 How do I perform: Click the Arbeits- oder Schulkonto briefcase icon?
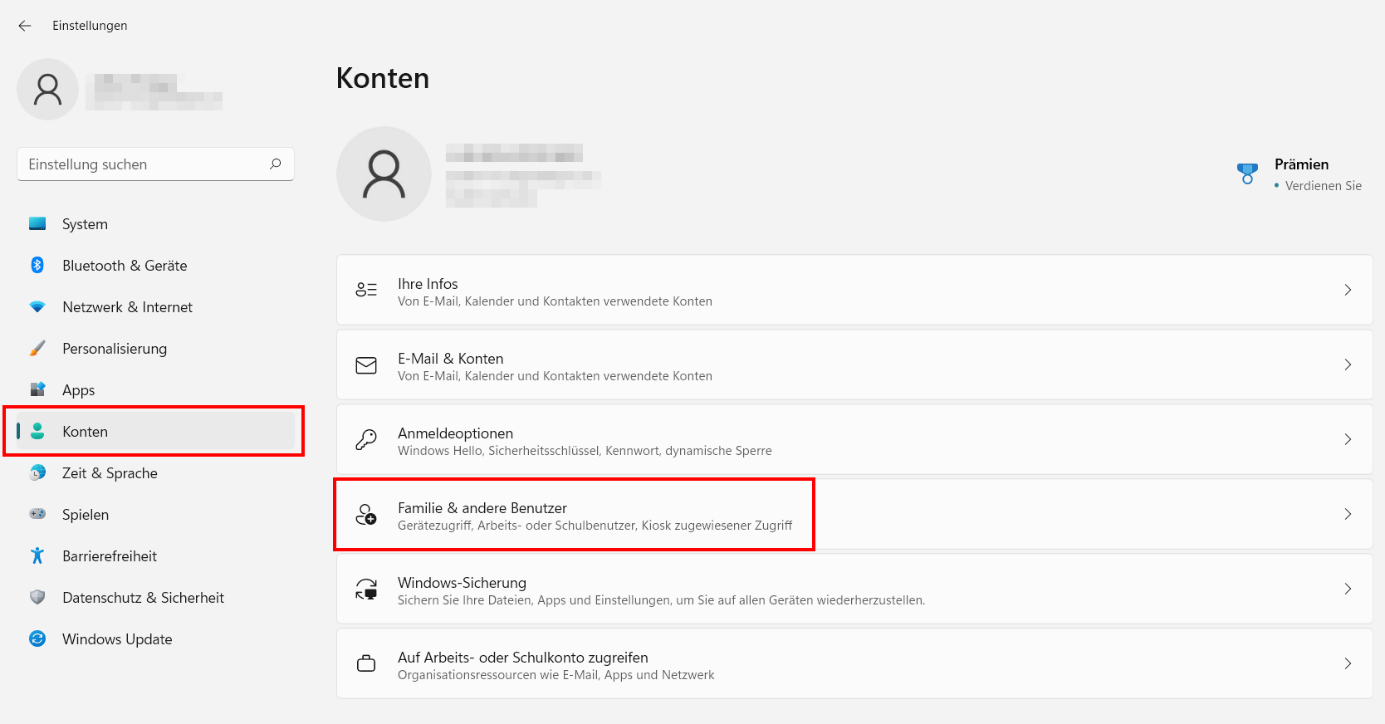[x=366, y=664]
